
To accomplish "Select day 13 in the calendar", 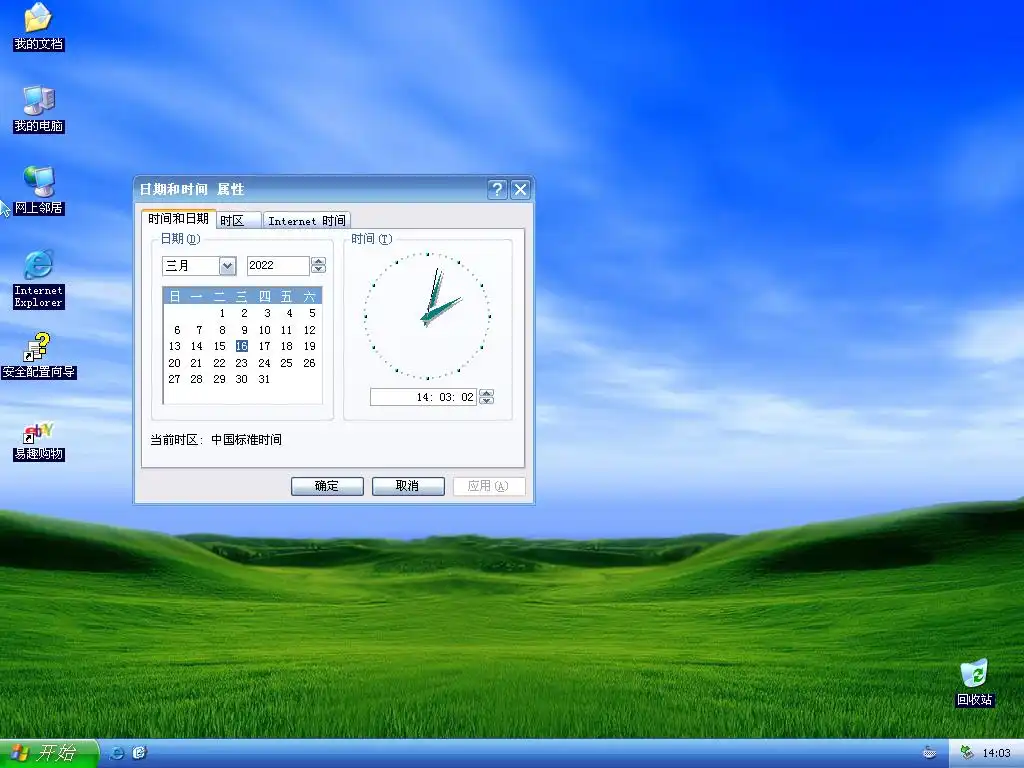I will click(x=174, y=346).
